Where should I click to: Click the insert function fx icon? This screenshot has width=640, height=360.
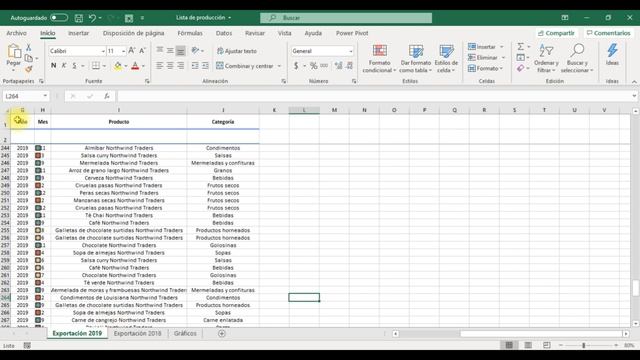[107, 96]
